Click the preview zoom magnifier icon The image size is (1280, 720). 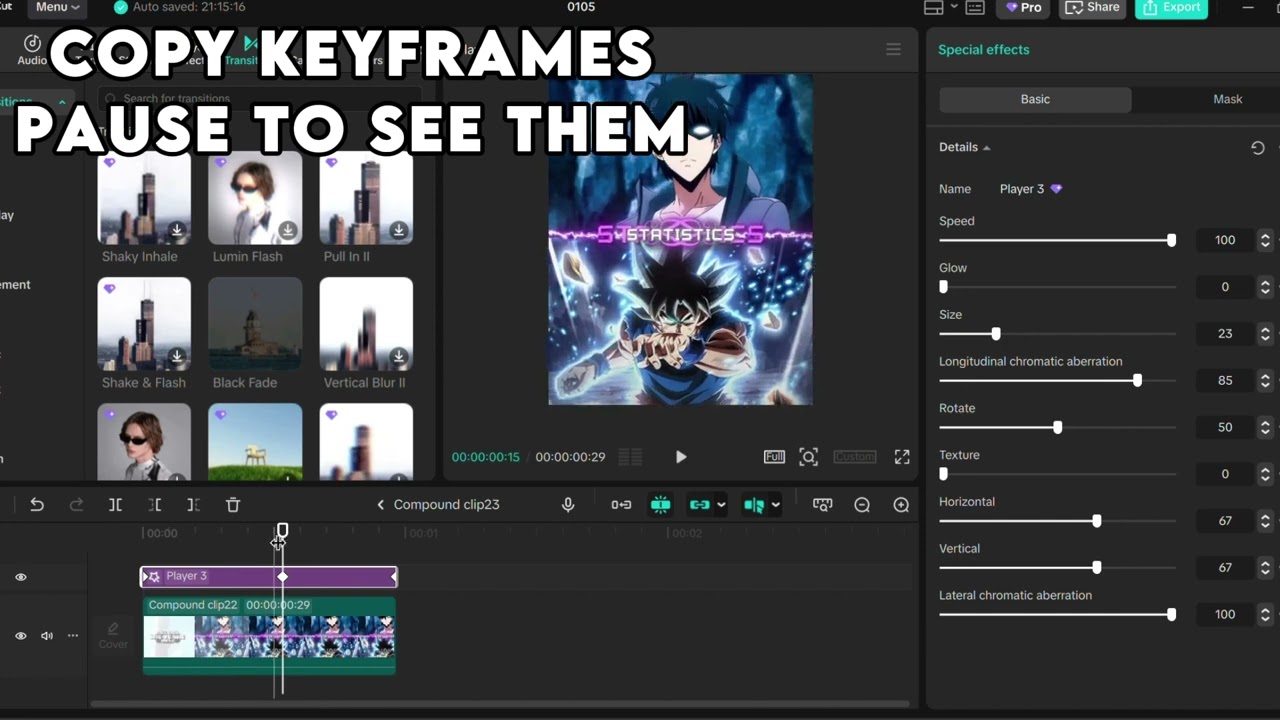(x=808, y=457)
